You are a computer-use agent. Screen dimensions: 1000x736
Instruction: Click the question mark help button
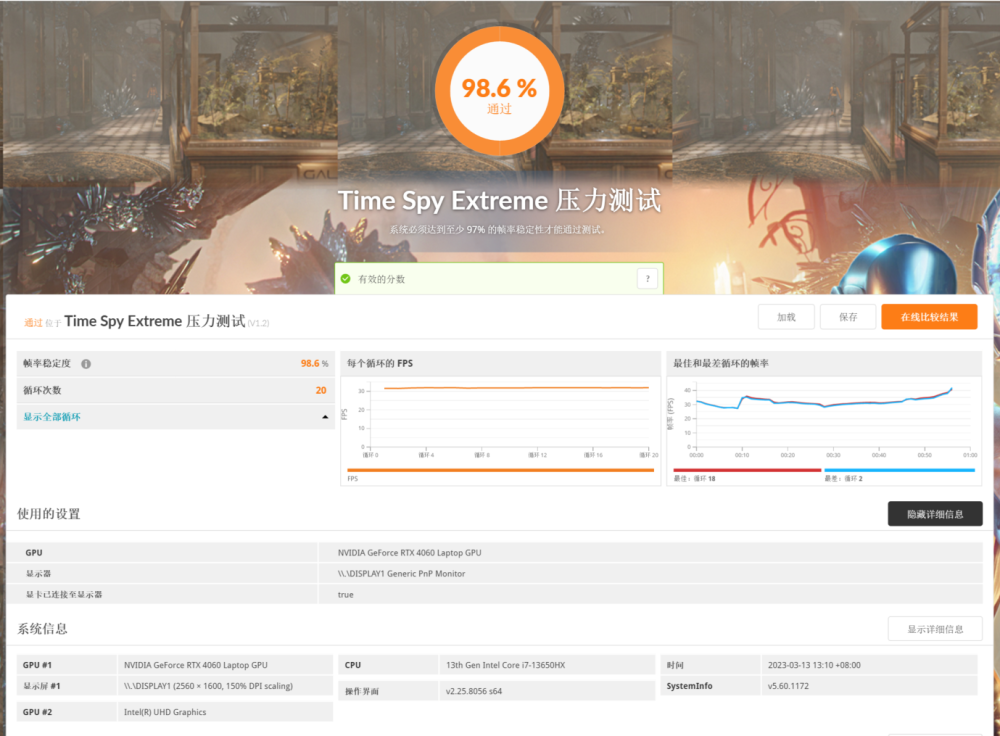(x=647, y=279)
